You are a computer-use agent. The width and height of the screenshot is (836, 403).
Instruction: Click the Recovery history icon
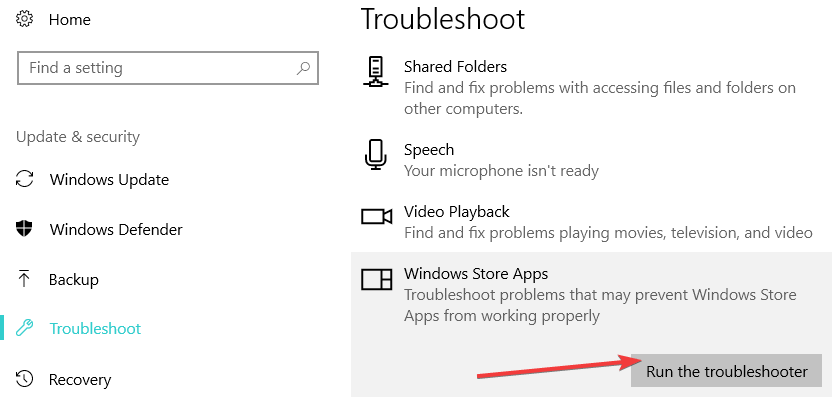coord(25,379)
